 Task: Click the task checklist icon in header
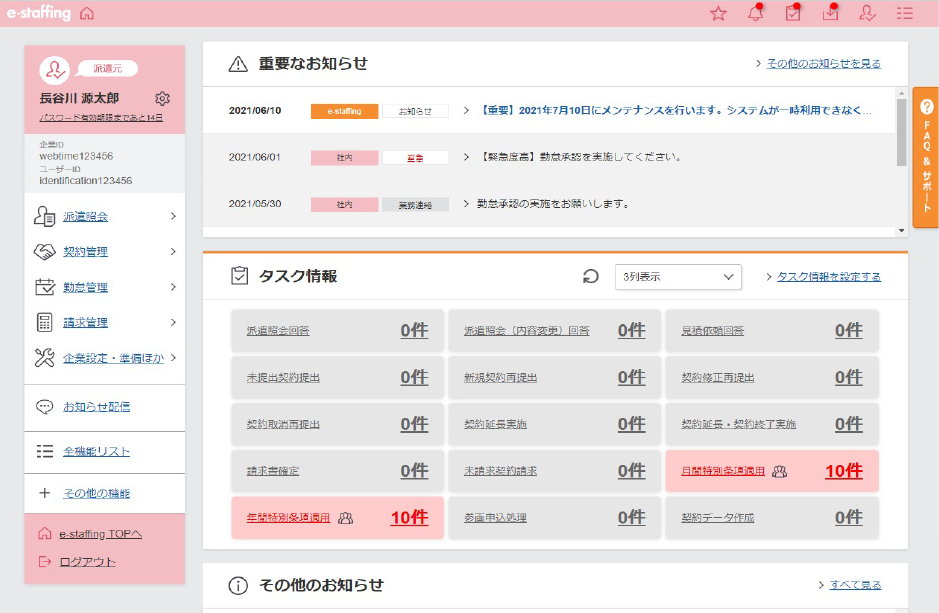(x=793, y=14)
